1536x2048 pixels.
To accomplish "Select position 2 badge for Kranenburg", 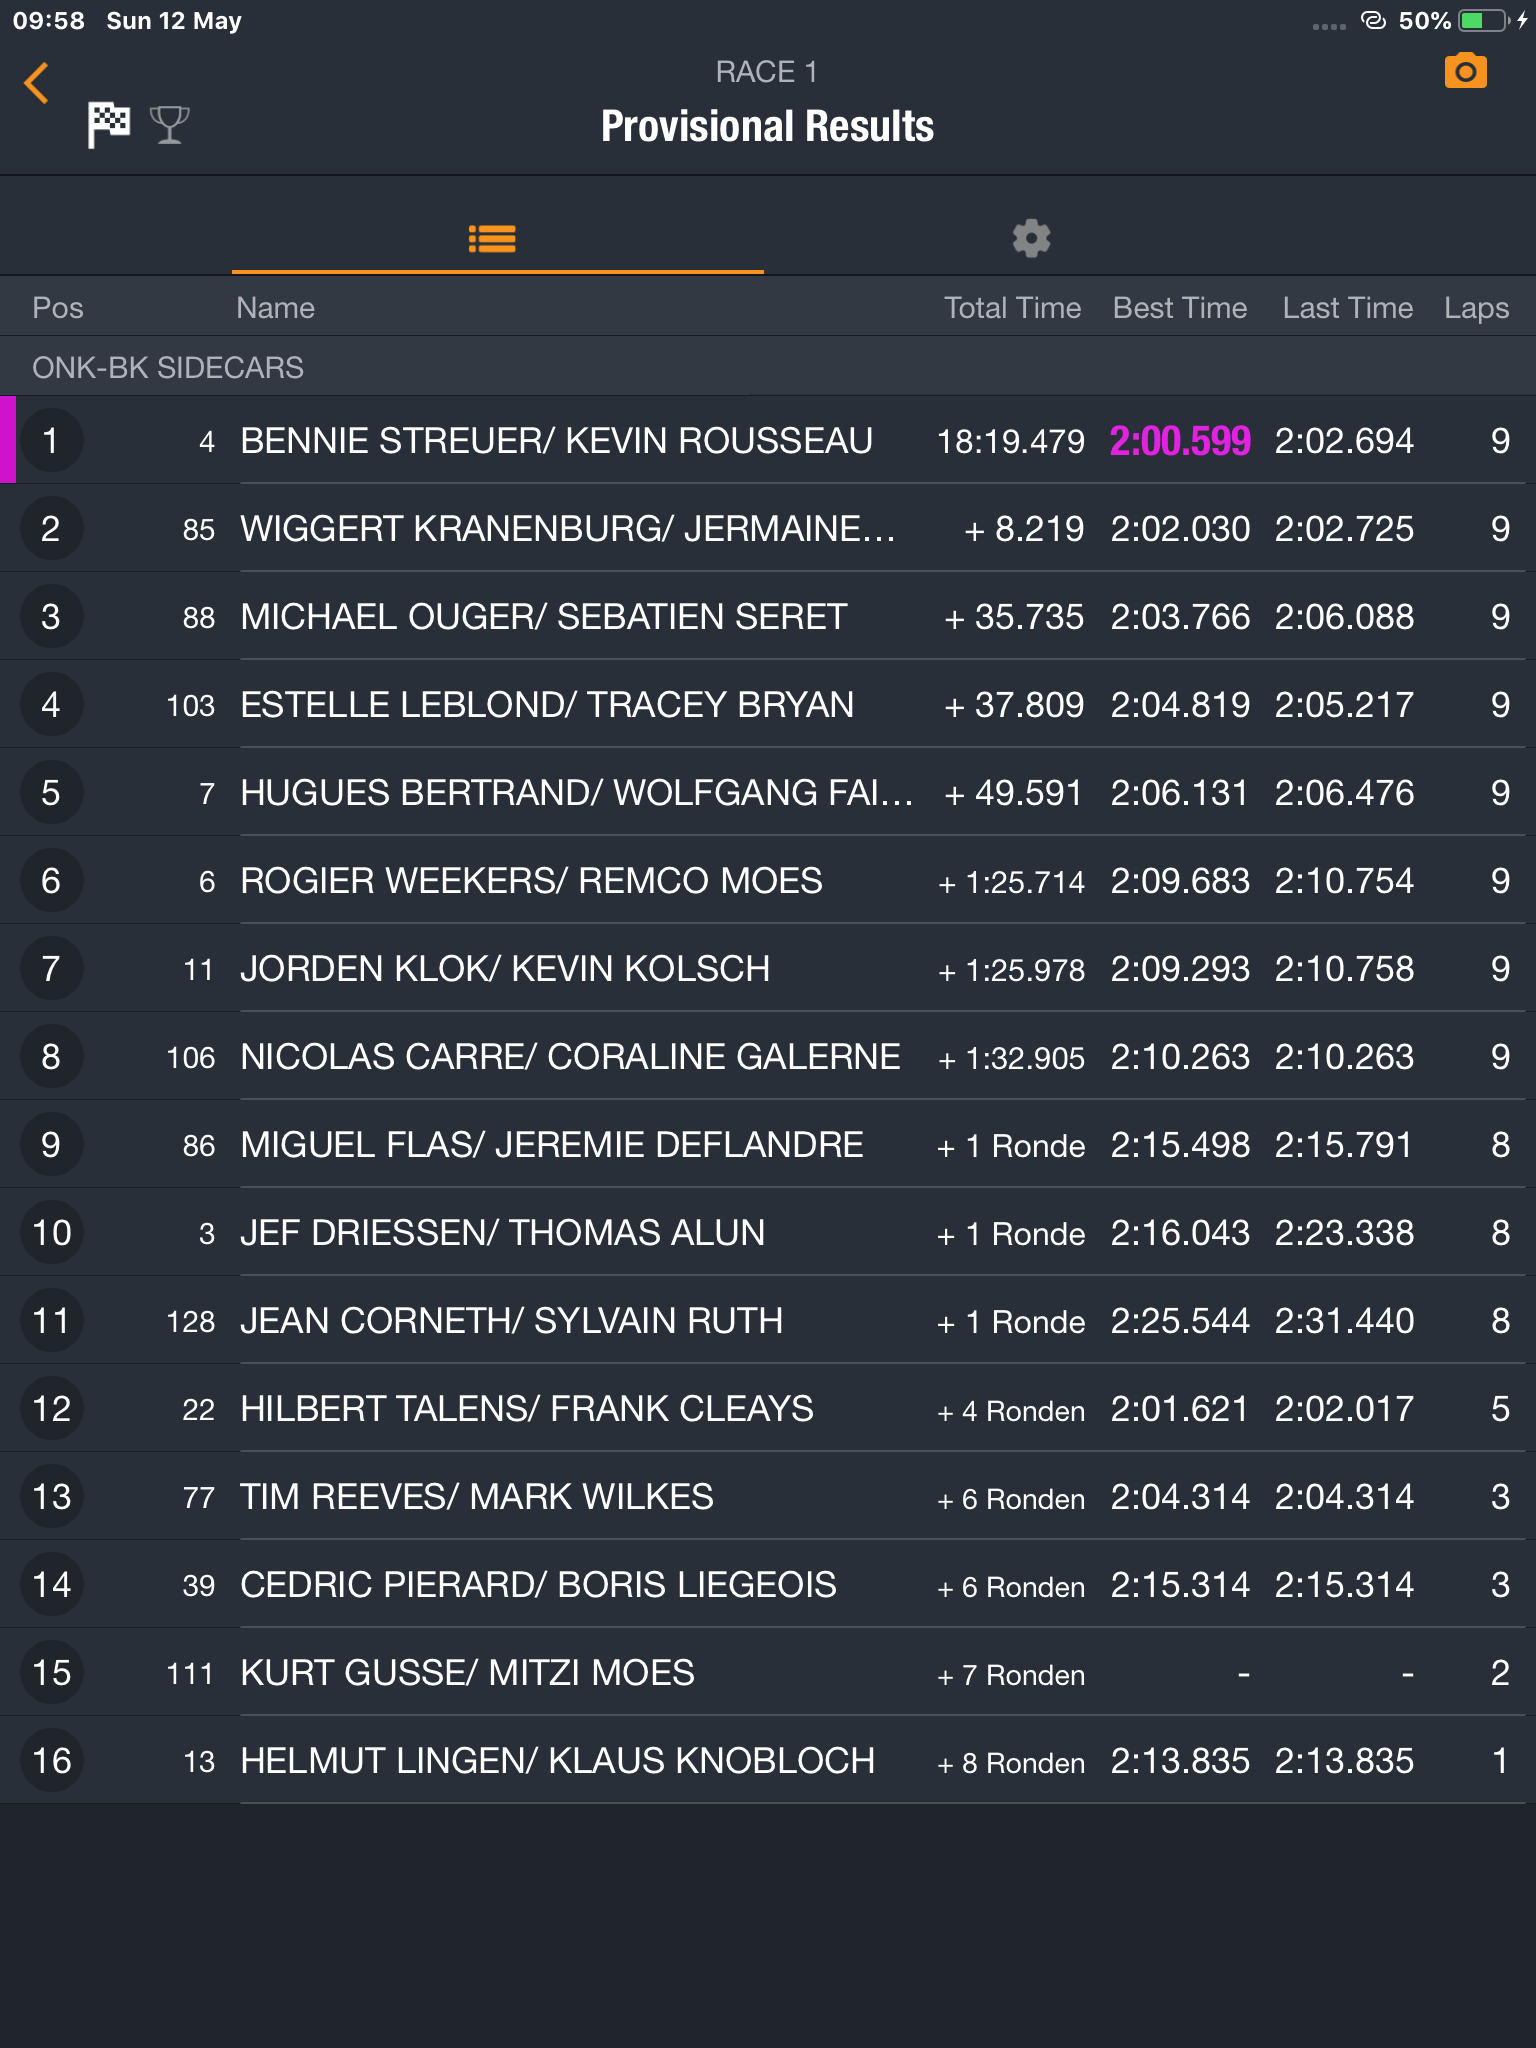I will pos(51,528).
